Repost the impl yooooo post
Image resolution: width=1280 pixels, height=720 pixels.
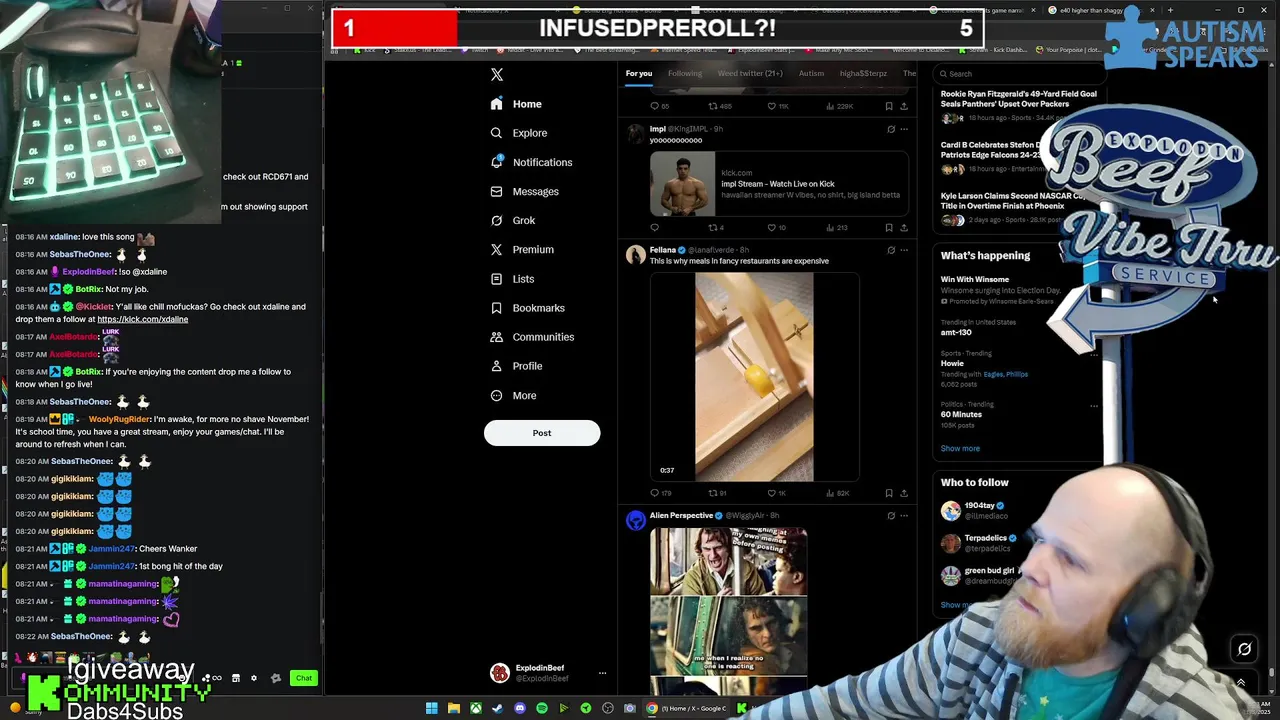pos(715,227)
